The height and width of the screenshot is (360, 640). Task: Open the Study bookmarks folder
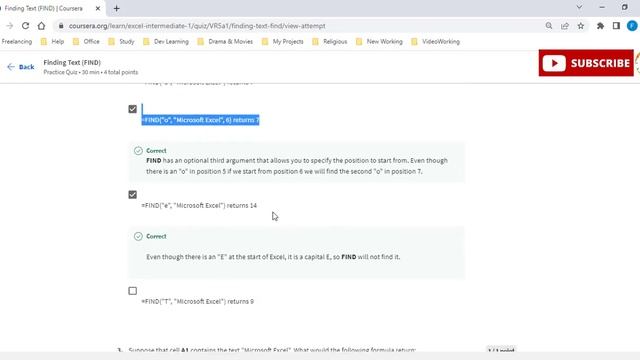121,42
